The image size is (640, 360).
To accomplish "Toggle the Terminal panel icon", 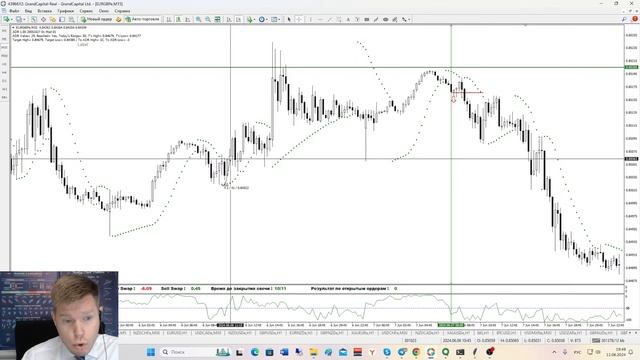I will pyautogui.click(x=62, y=19).
